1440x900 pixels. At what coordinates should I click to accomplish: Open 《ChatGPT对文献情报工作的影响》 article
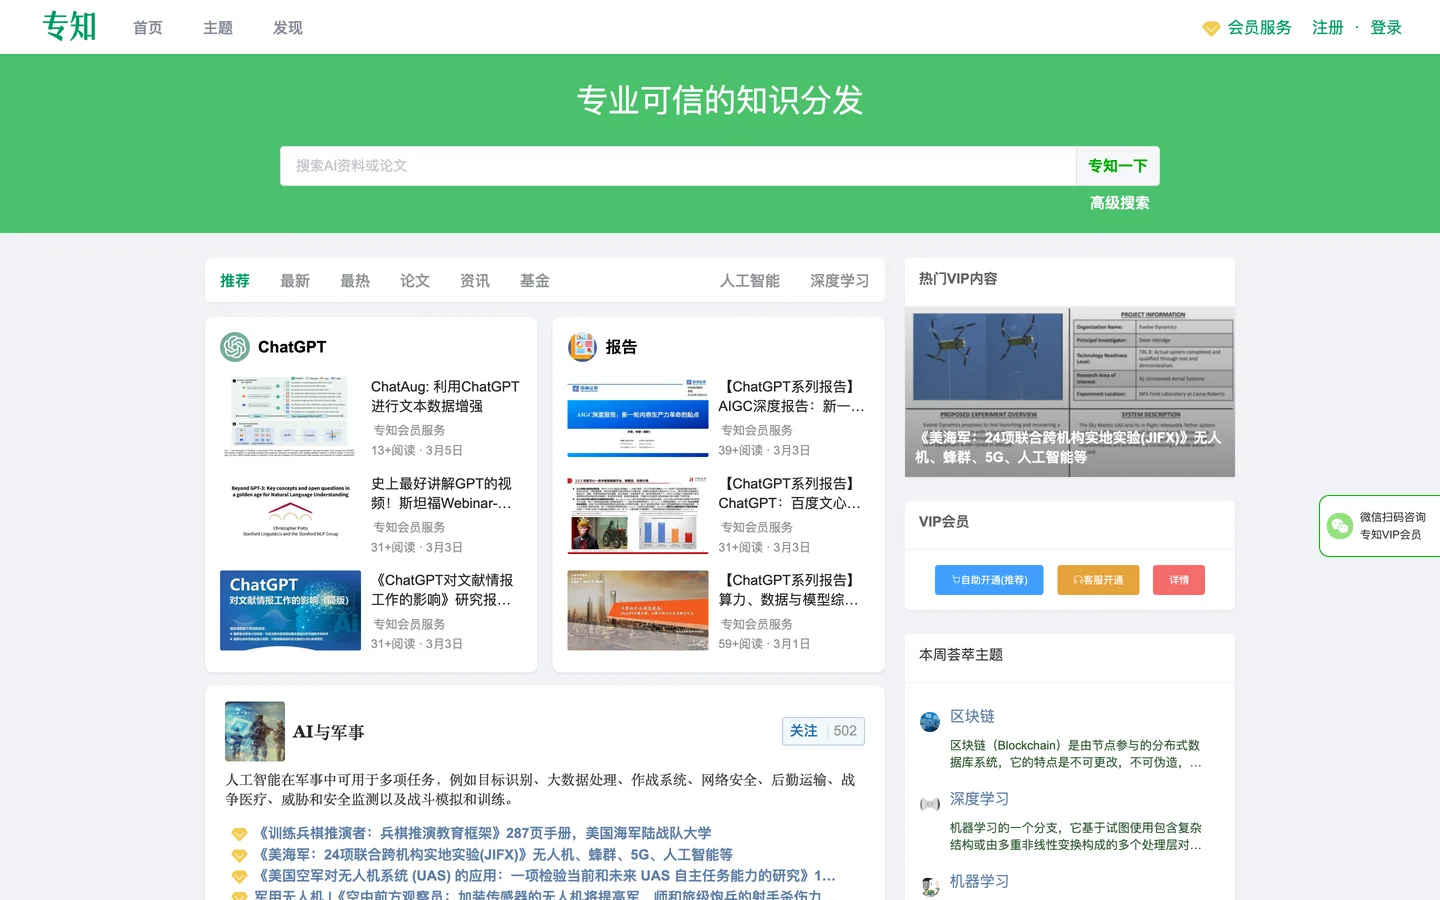point(442,590)
